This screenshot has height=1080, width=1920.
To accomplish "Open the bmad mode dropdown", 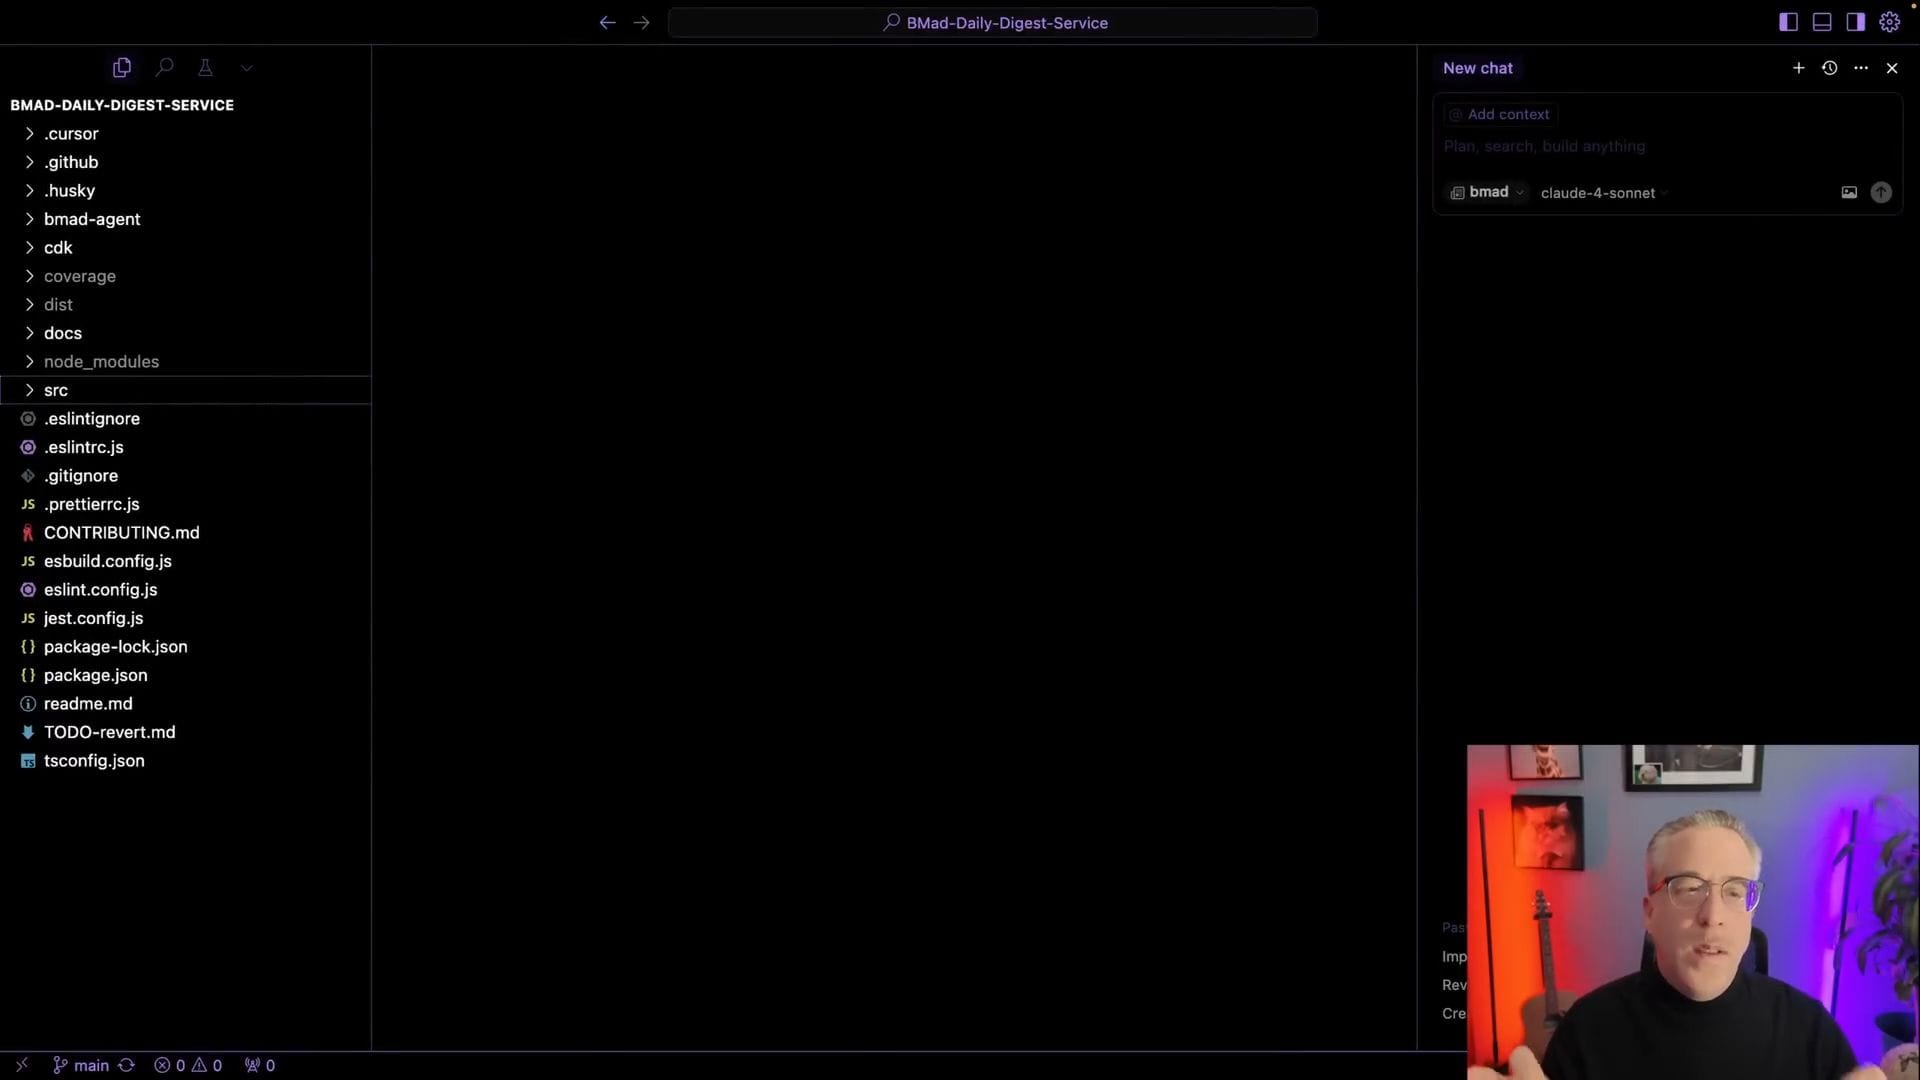I will [x=1487, y=192].
